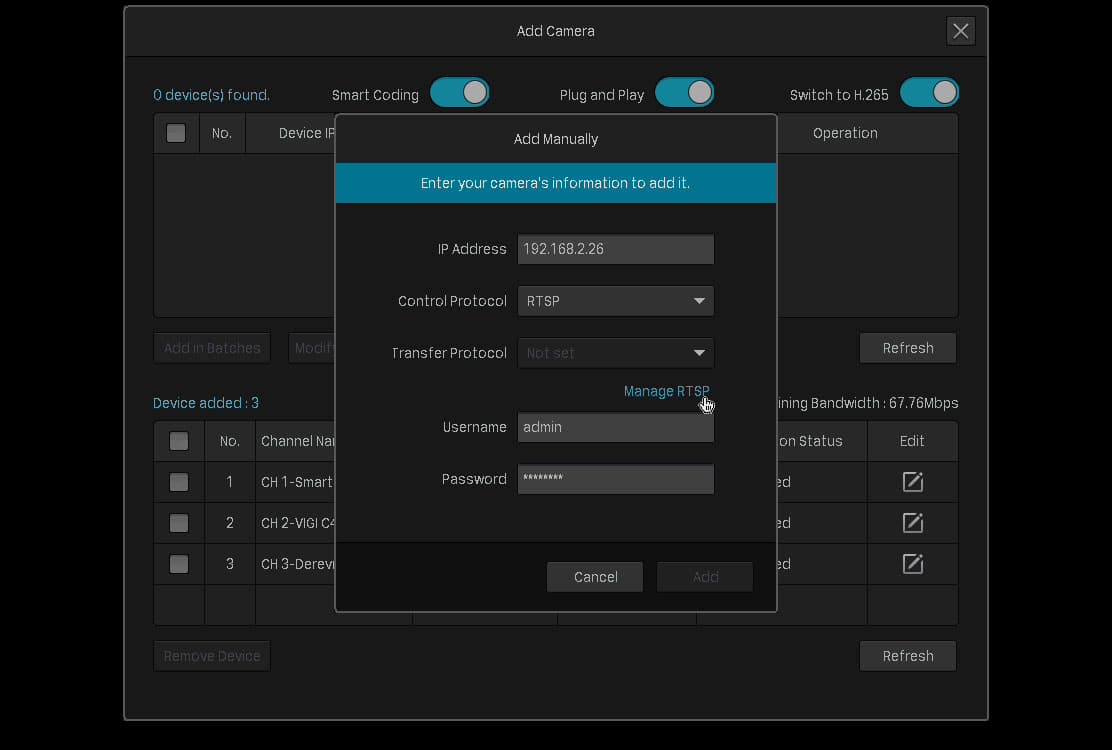Screen dimensions: 1112x750
Task: Click the Cancel button in Add Manually
Action: [595, 577]
